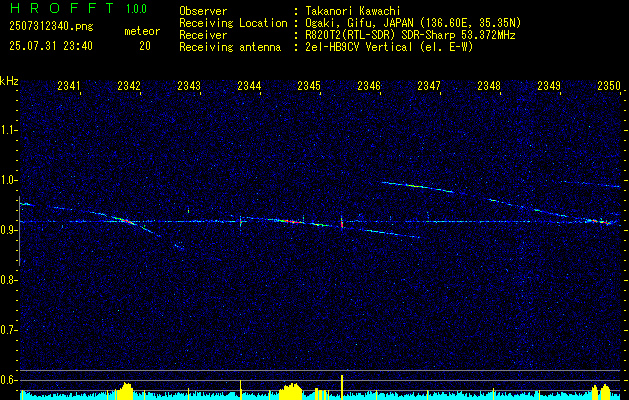Click the 0.8 kHz frequency label
Image resolution: width=629 pixels, height=400 pixels.
[9, 280]
